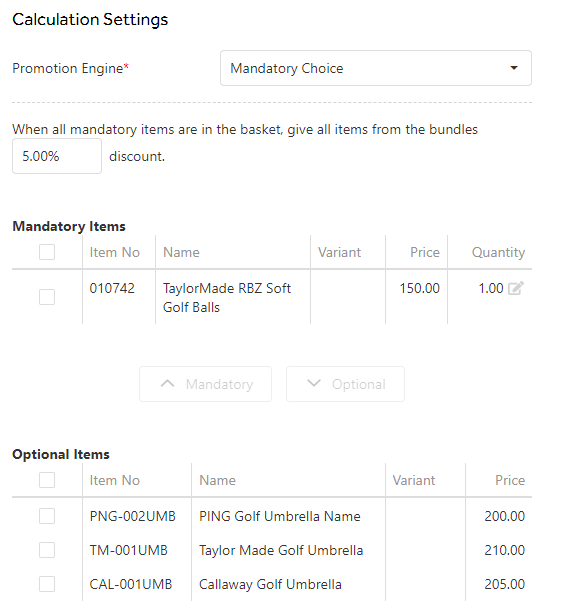Click the 1.00 quantity value
565x612 pixels.
[491, 288]
